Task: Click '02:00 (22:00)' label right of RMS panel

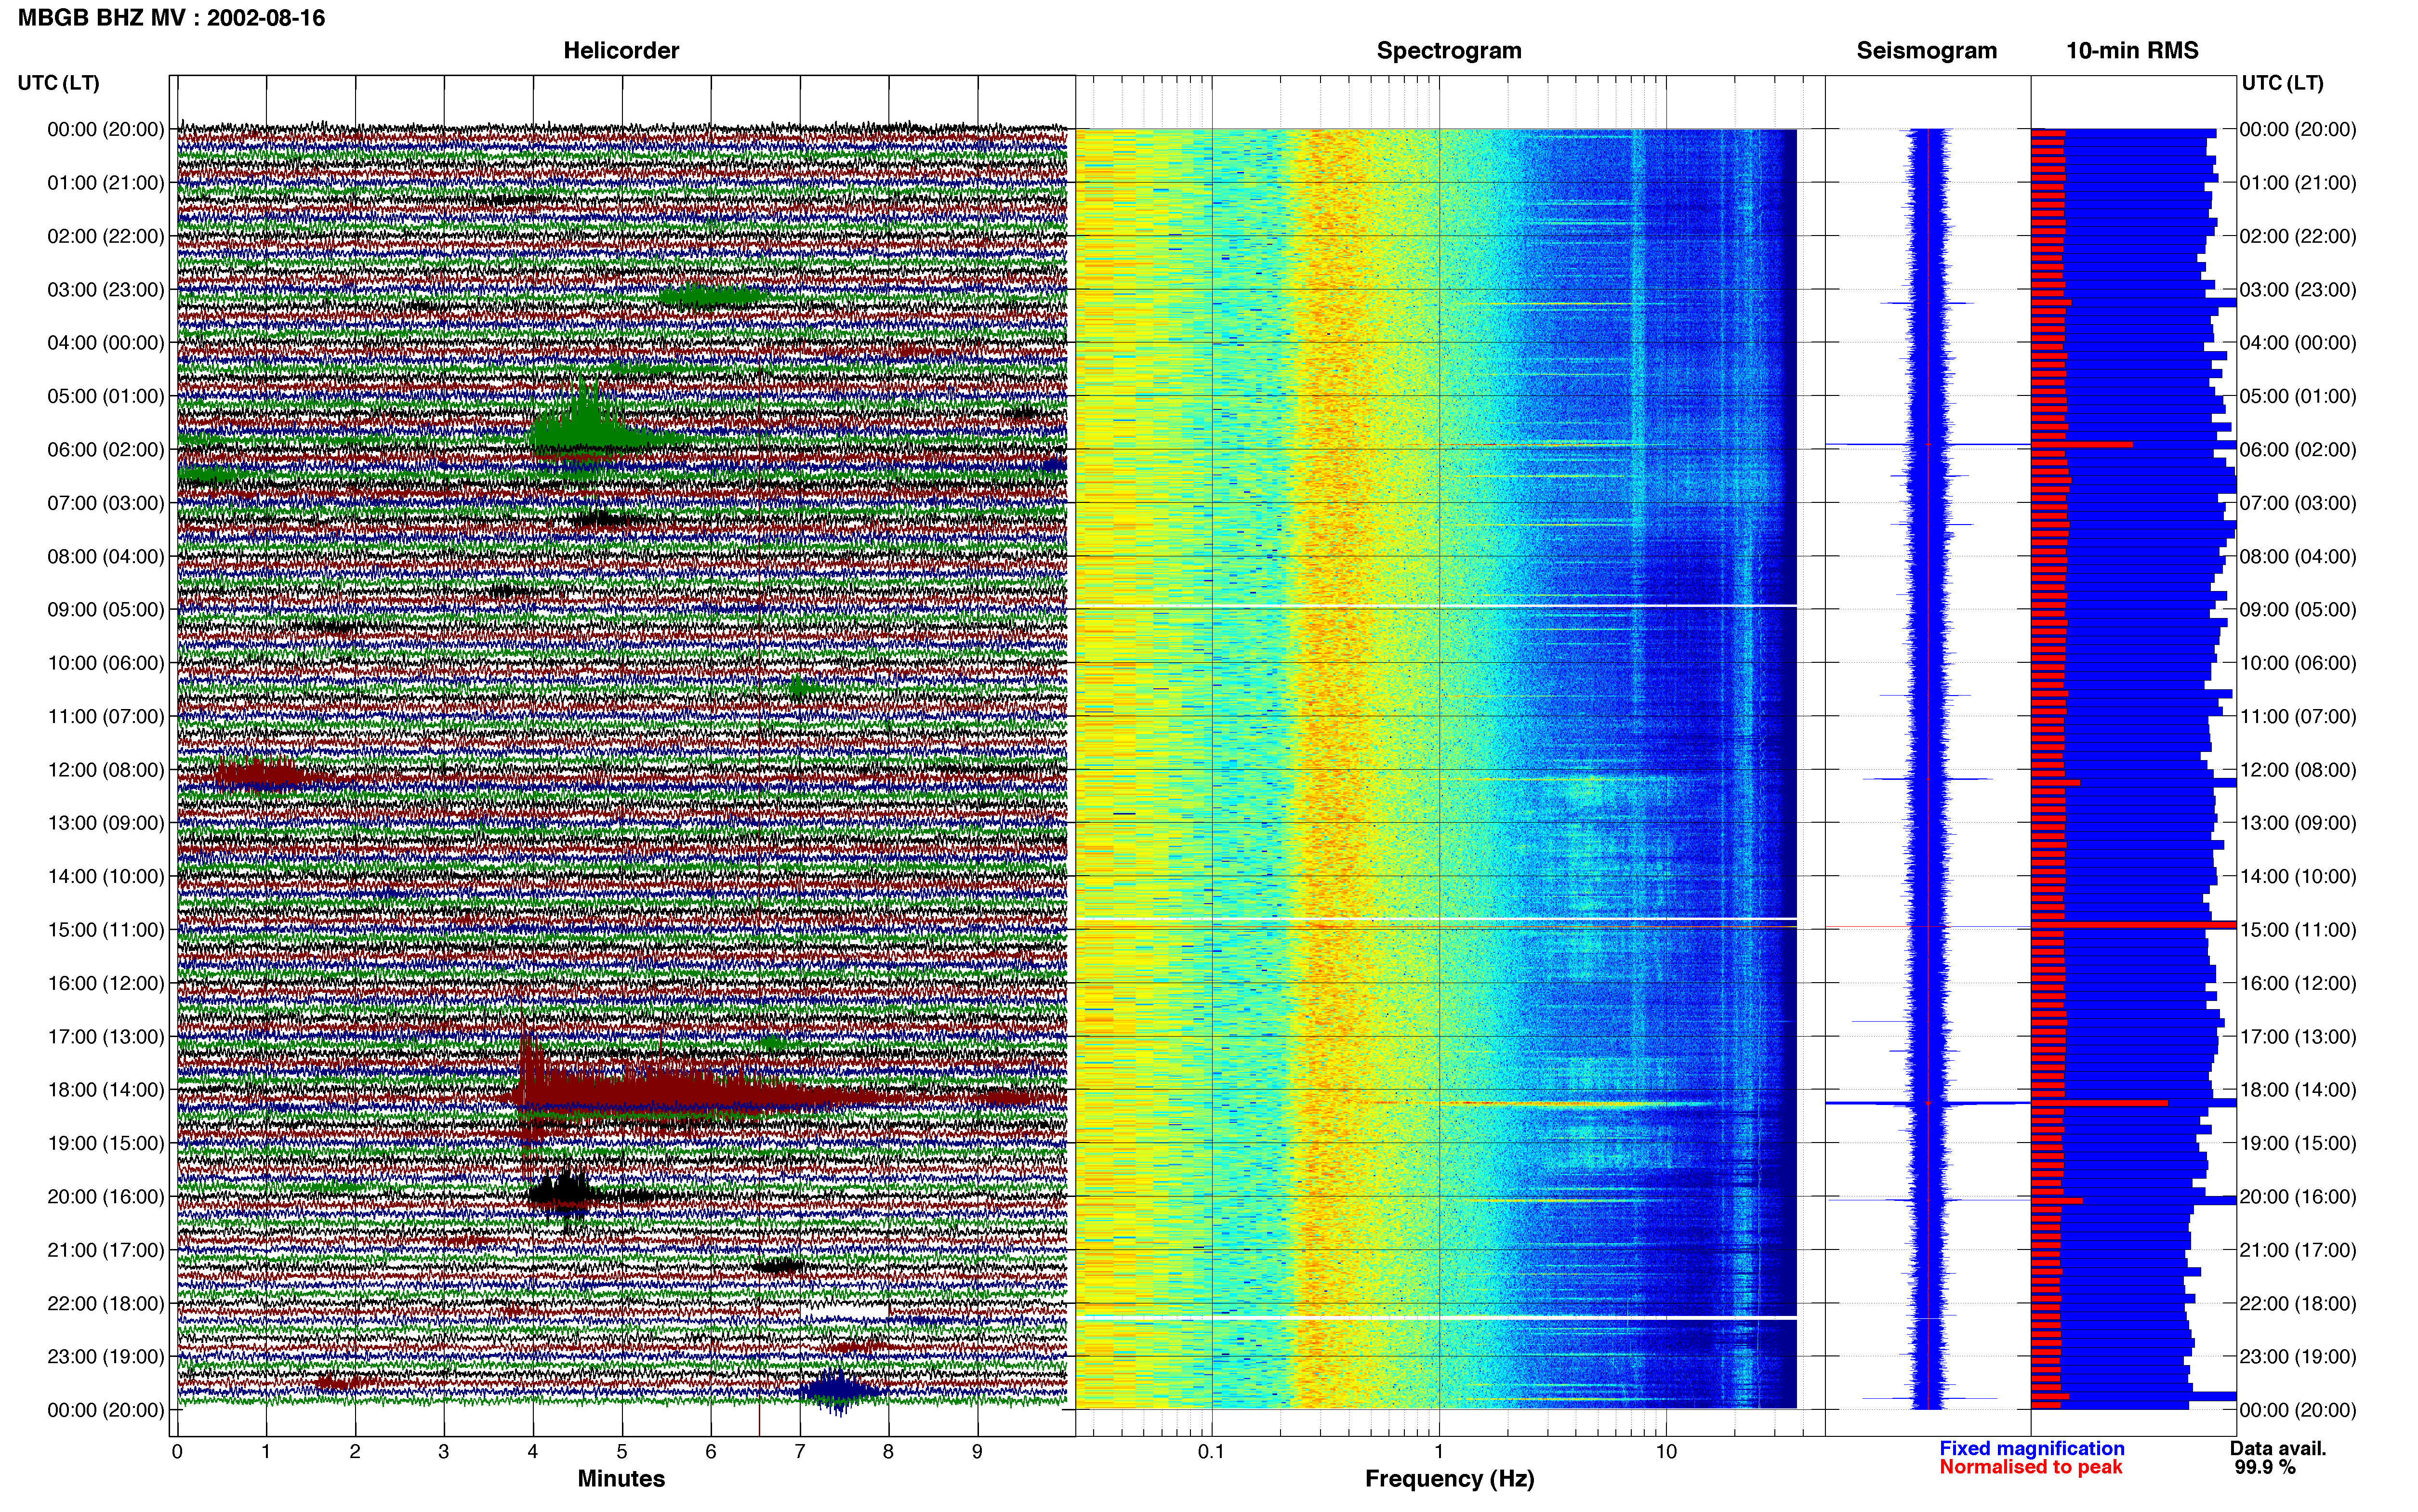Action: (2298, 236)
